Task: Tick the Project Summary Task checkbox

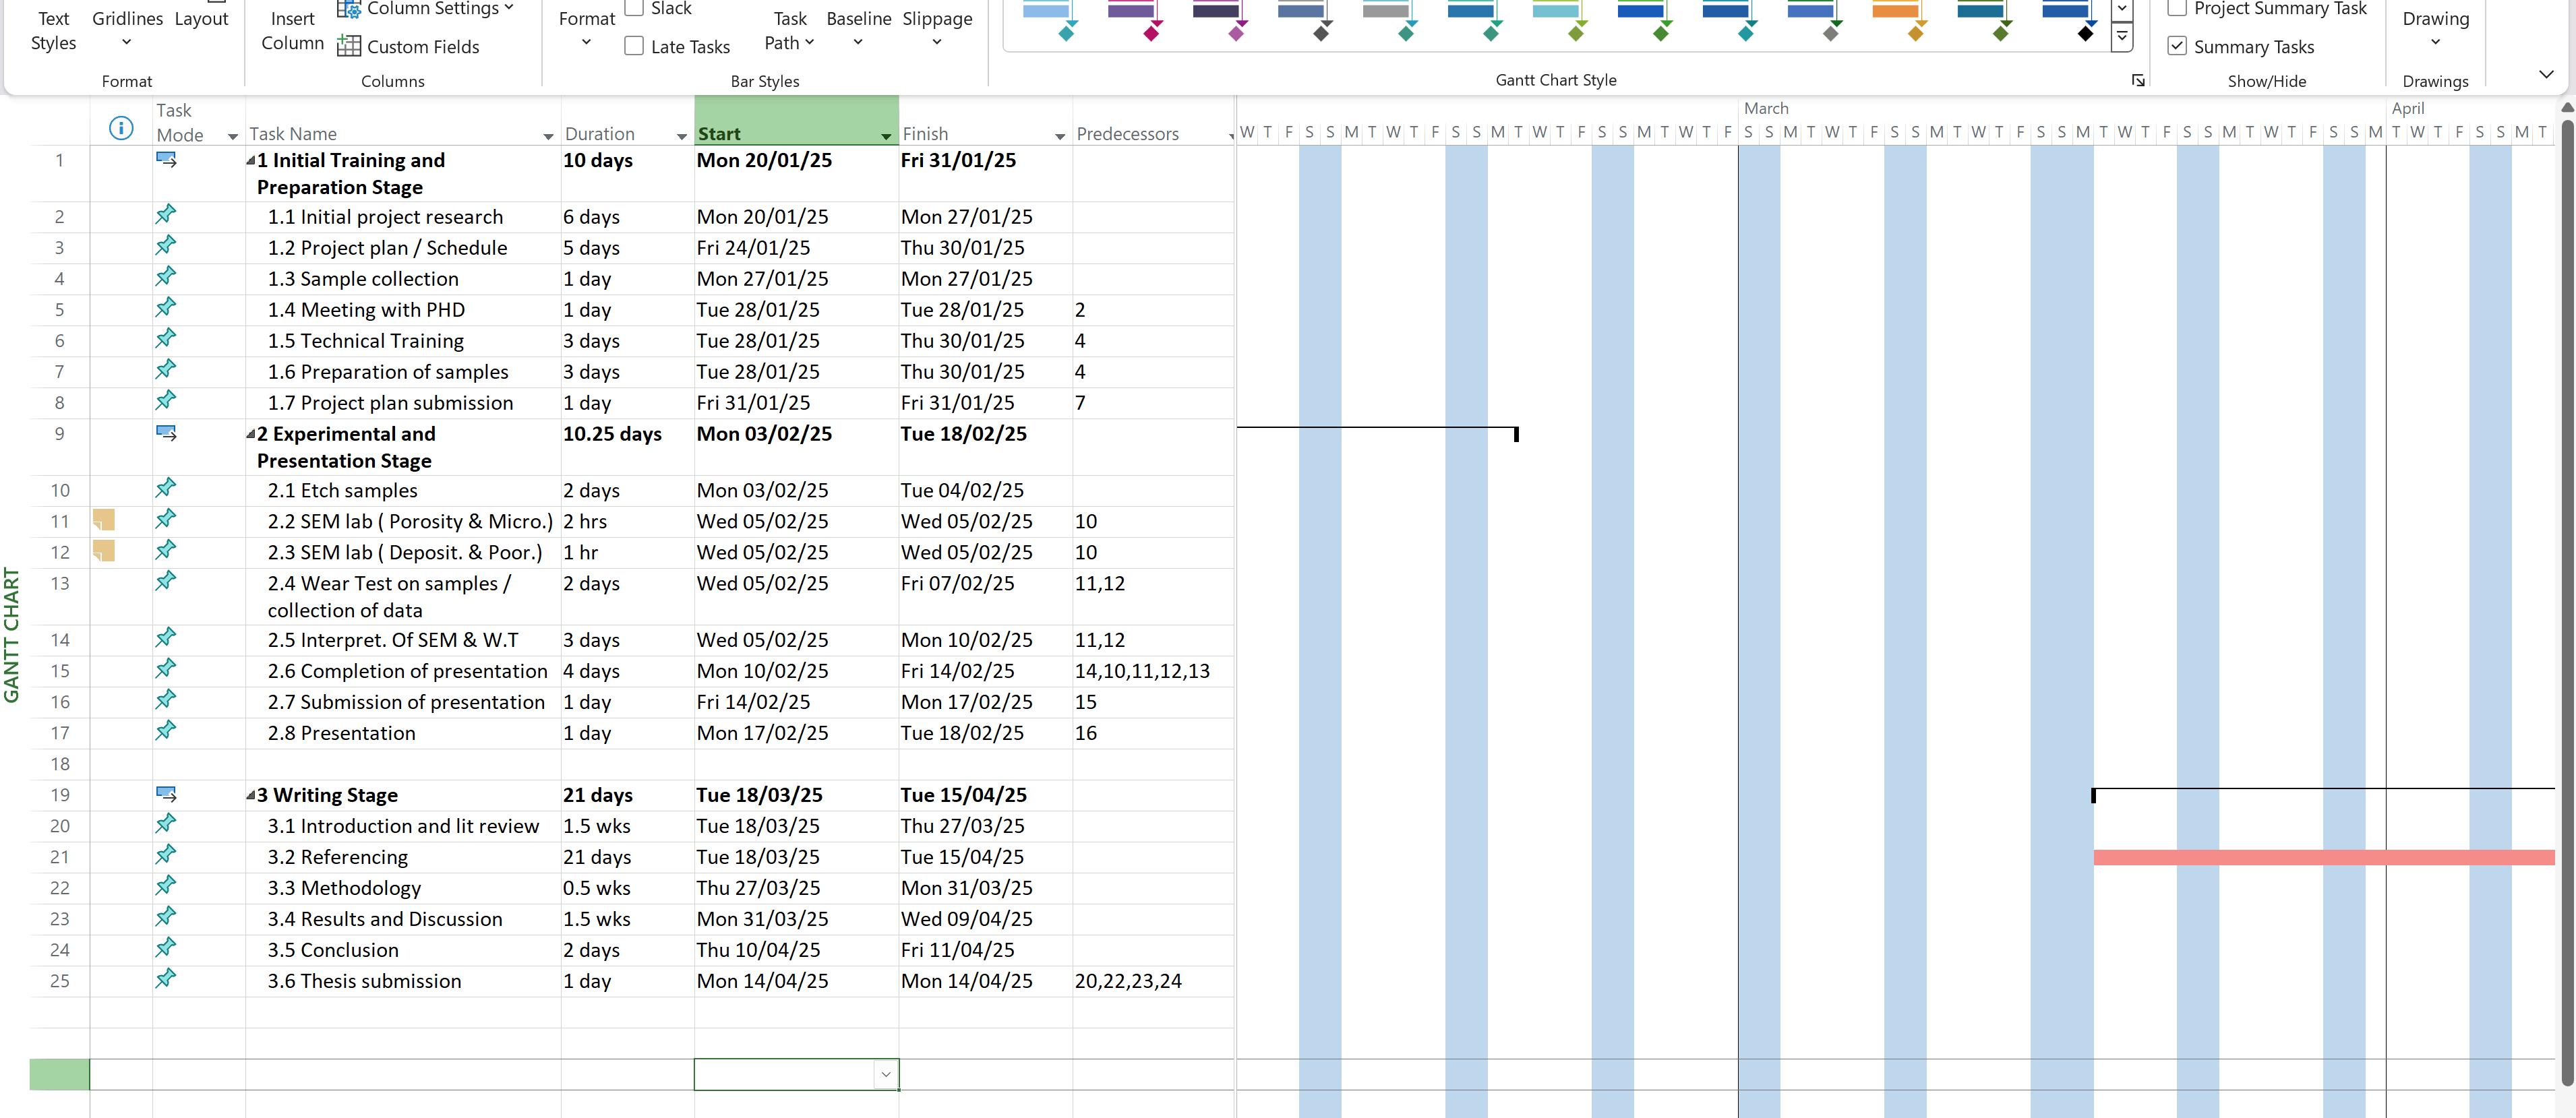Action: 2176,9
